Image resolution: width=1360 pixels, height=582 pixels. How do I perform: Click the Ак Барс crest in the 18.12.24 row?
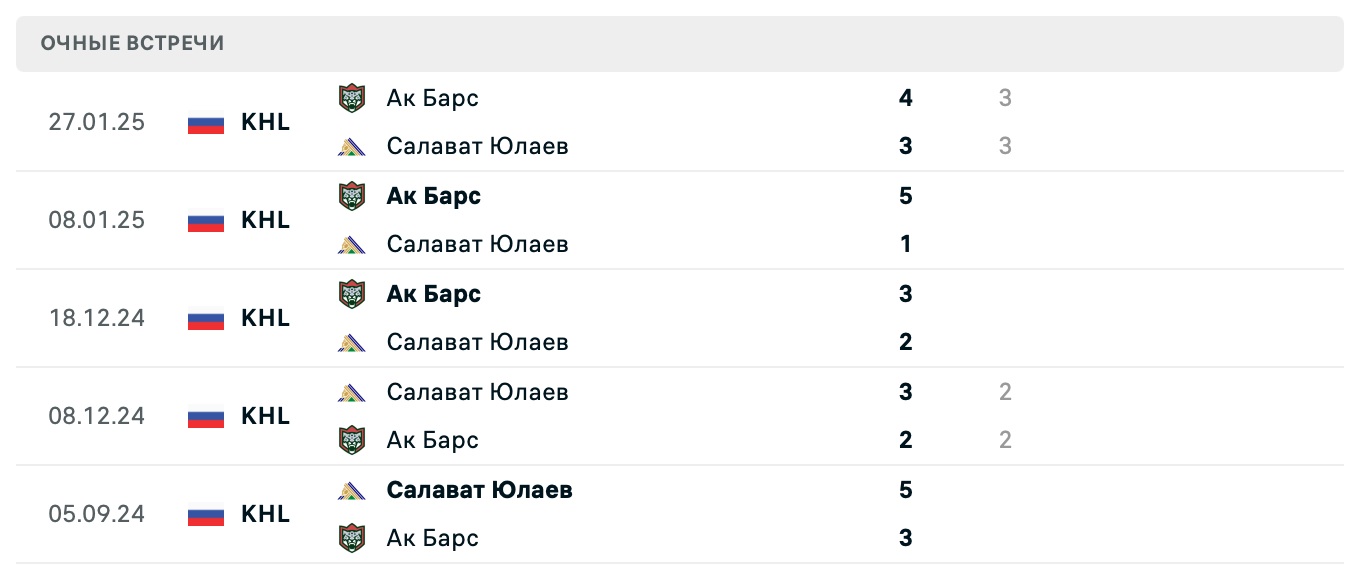pos(352,293)
